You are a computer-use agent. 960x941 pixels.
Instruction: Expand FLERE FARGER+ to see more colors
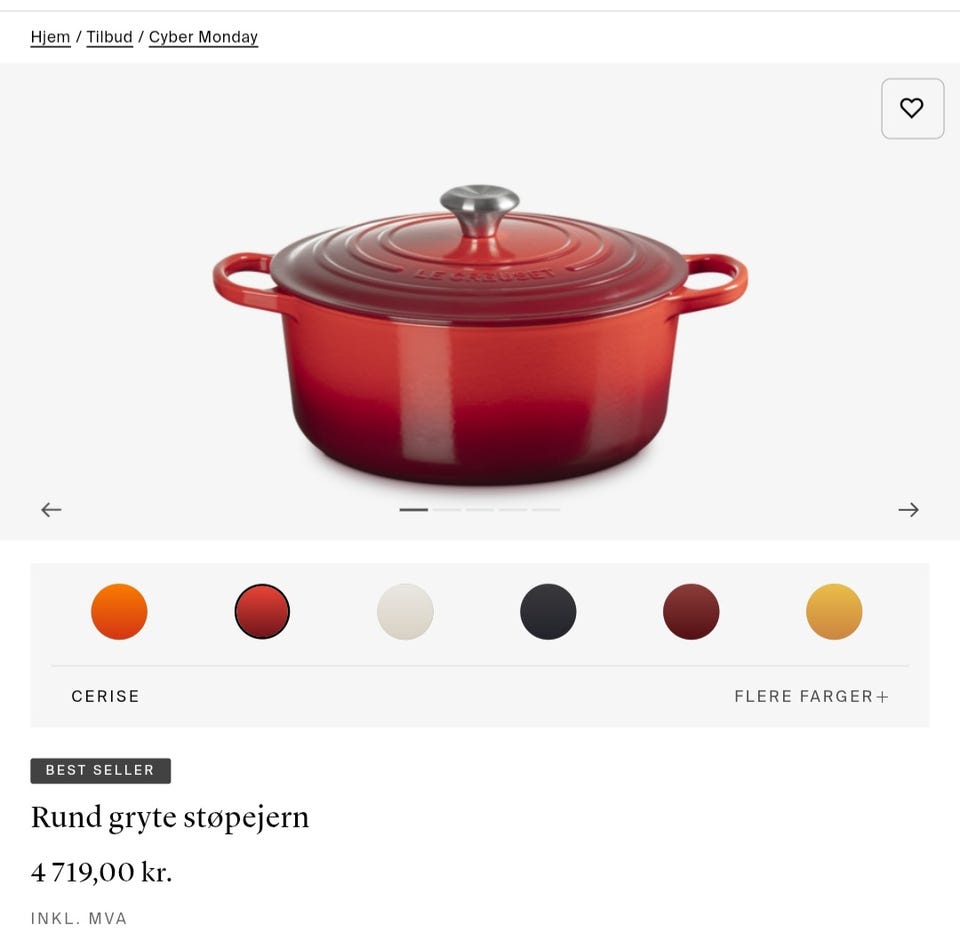(811, 696)
